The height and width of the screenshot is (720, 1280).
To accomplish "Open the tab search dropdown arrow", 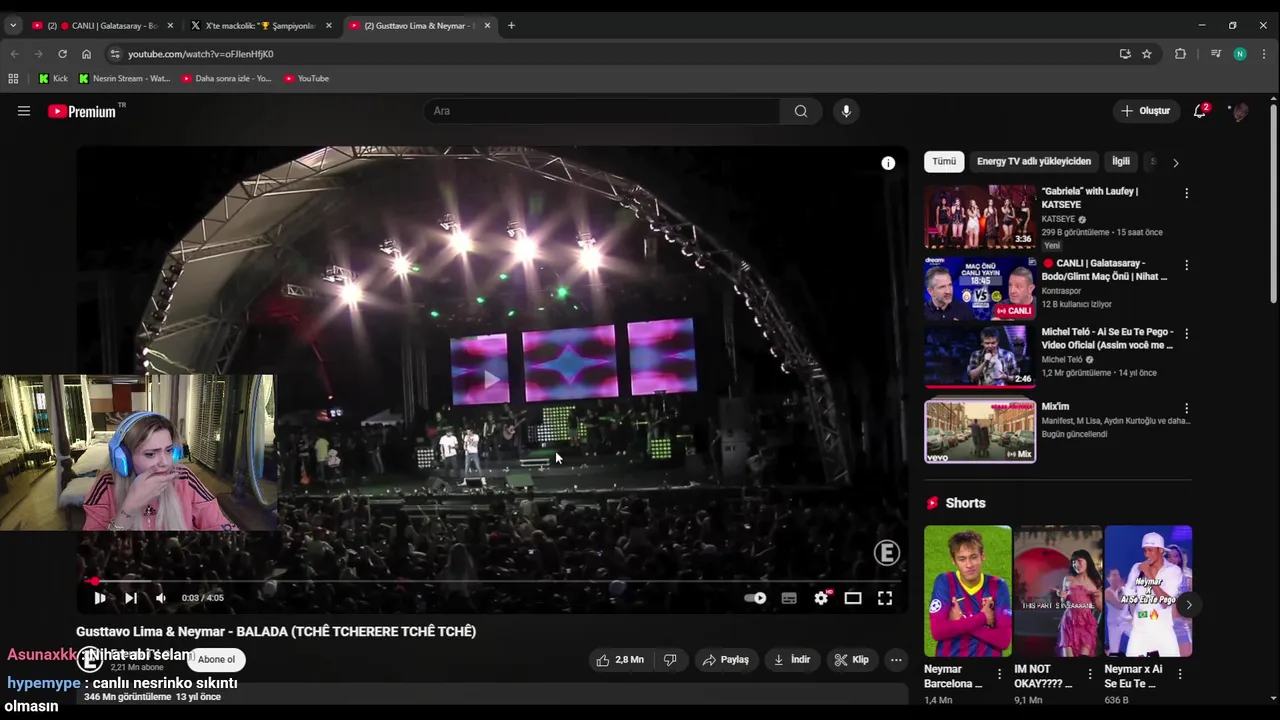I will 13,25.
